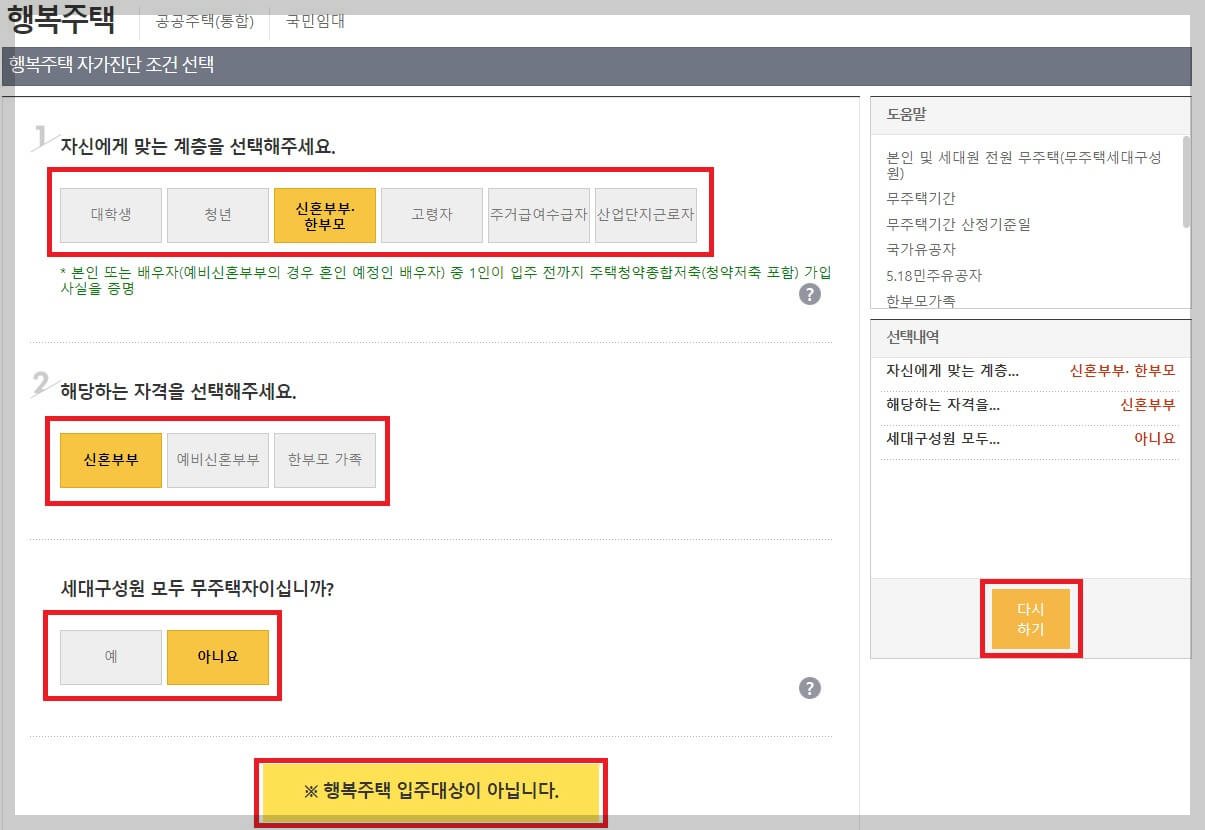Select the 고령자 applicant category

click(x=432, y=214)
